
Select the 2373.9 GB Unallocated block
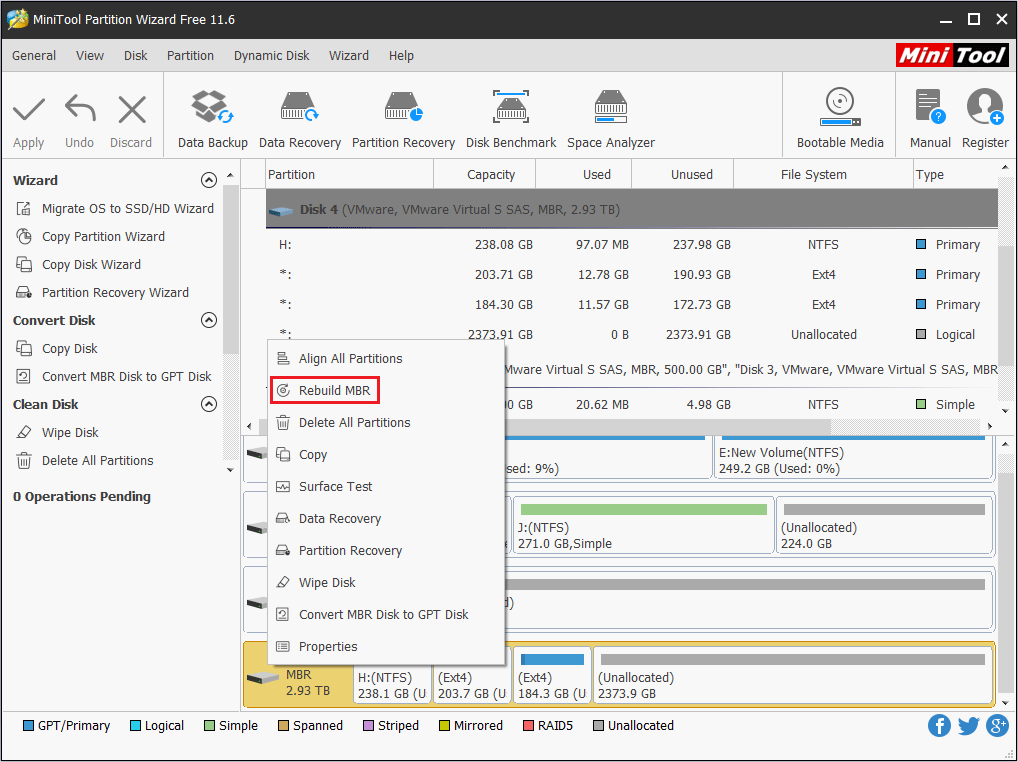click(x=793, y=675)
